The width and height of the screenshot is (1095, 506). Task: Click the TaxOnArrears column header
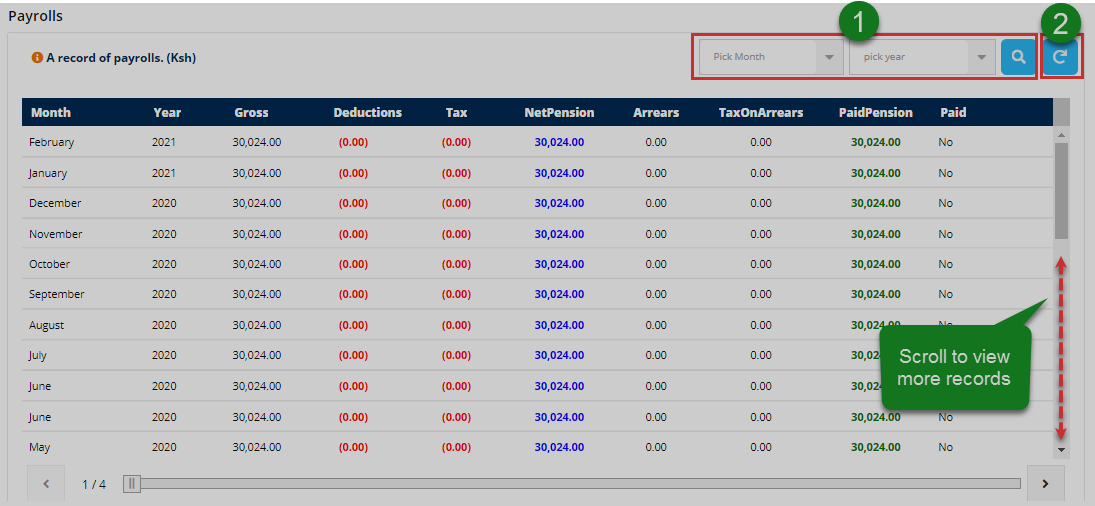[x=760, y=112]
